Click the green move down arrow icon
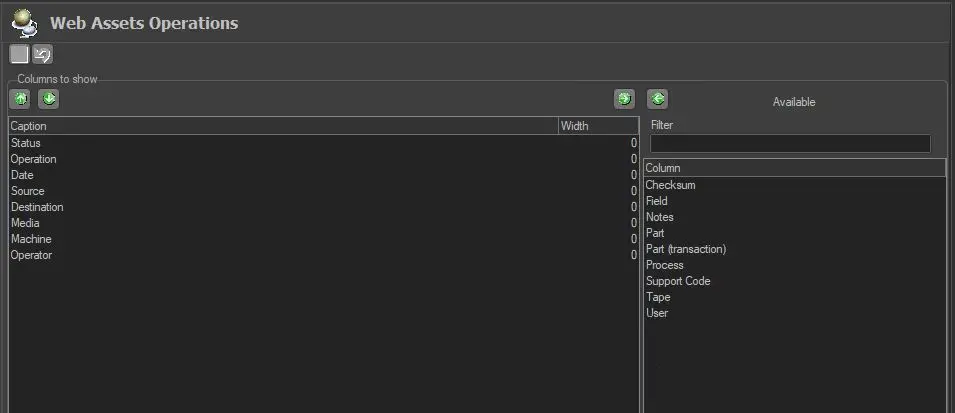955x413 pixels. coord(49,99)
